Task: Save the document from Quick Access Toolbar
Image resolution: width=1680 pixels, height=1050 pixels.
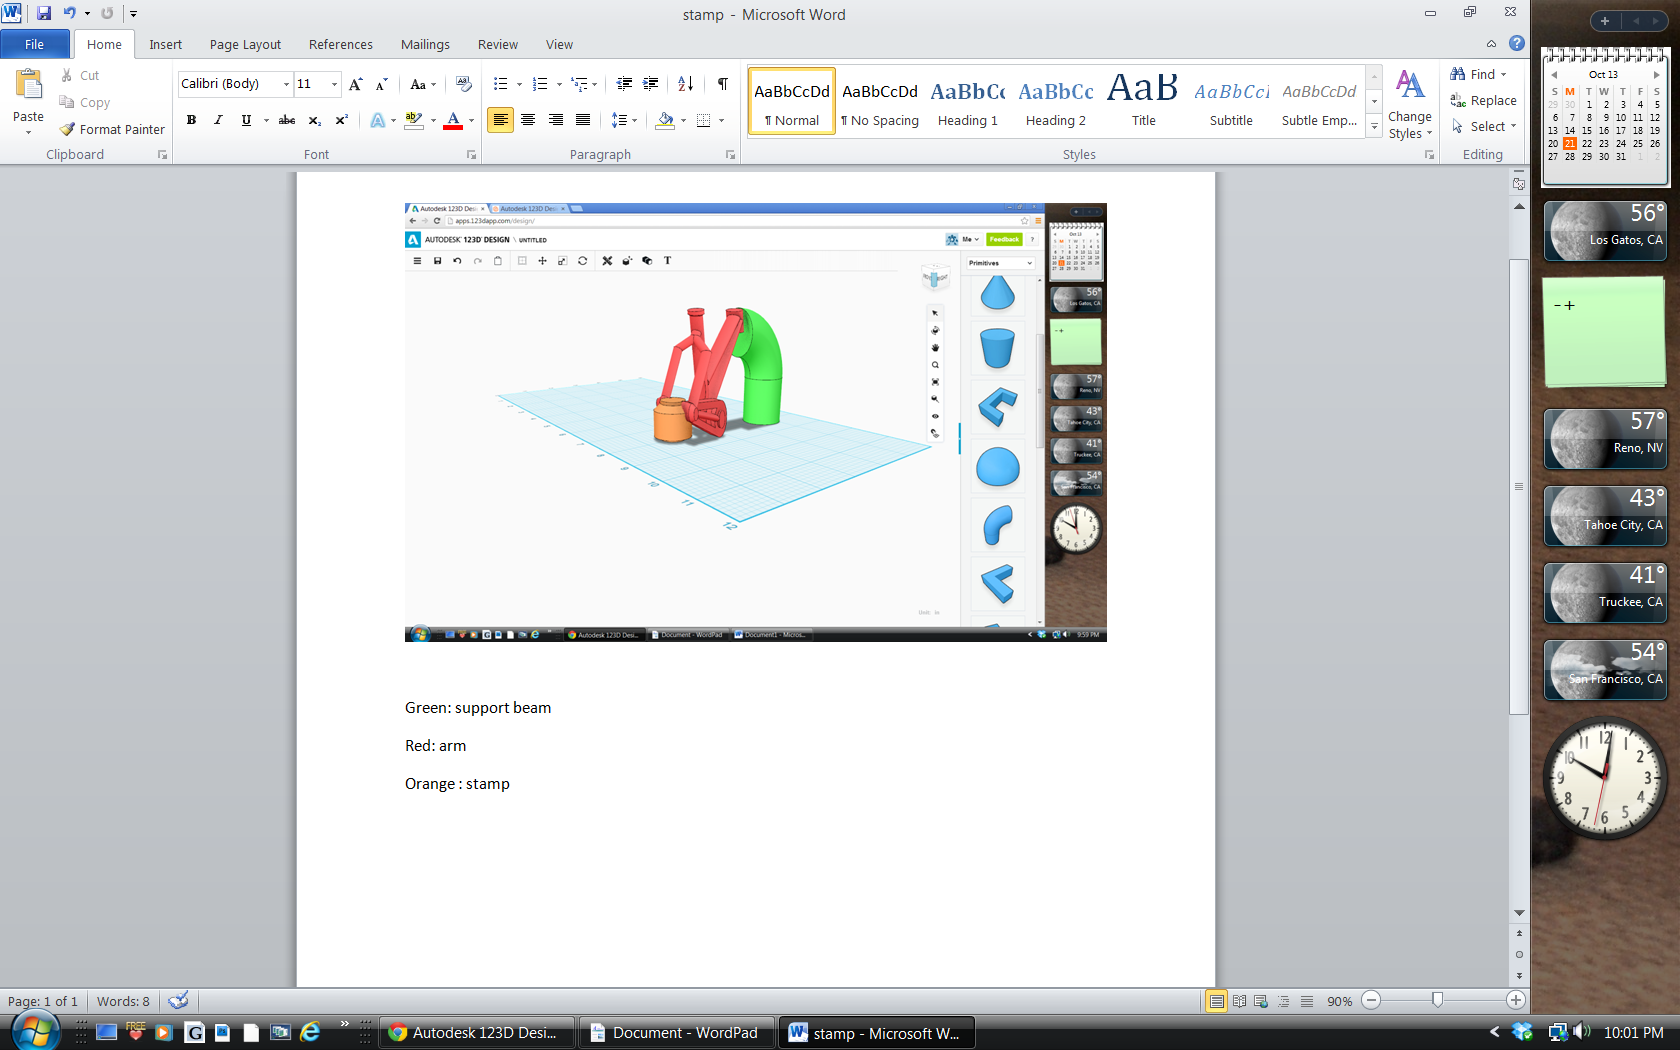Action: pos(43,14)
